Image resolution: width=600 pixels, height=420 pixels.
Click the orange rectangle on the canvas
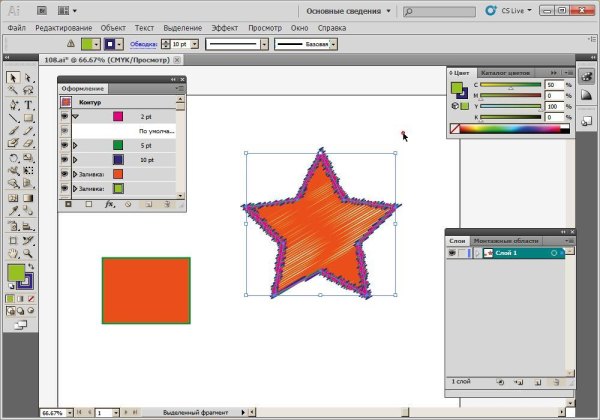pos(146,291)
